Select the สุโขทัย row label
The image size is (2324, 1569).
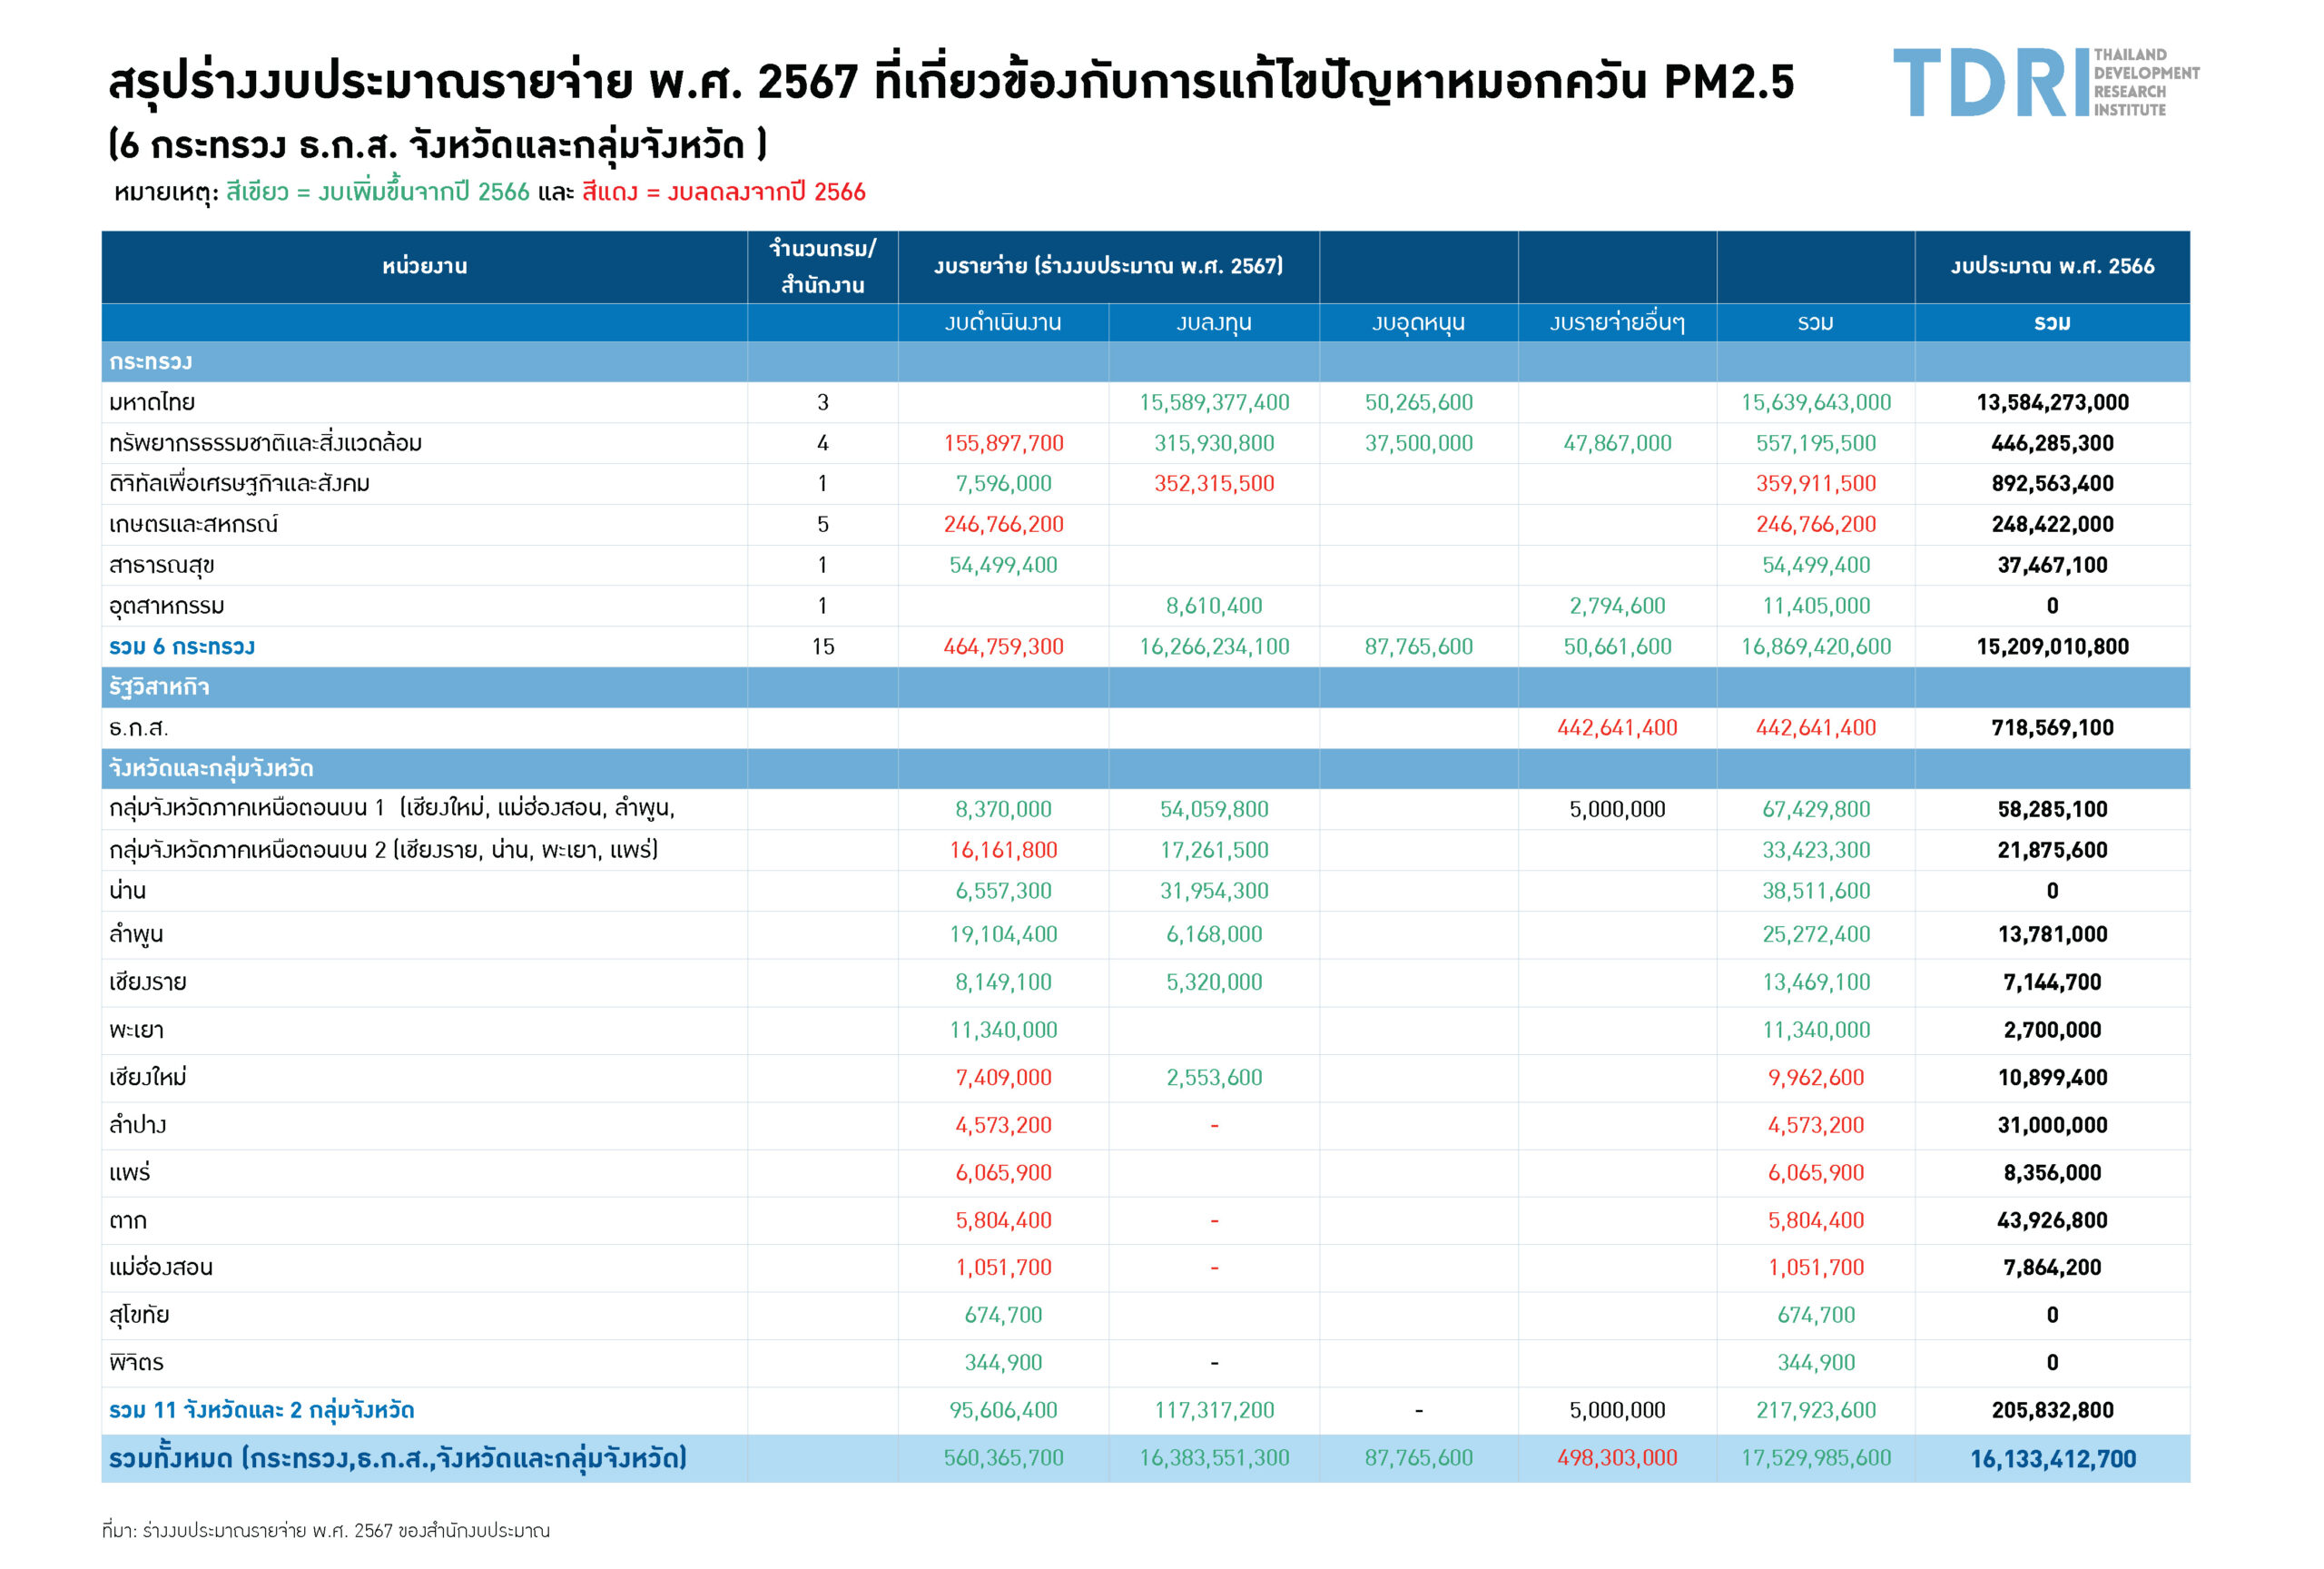click(x=139, y=1316)
